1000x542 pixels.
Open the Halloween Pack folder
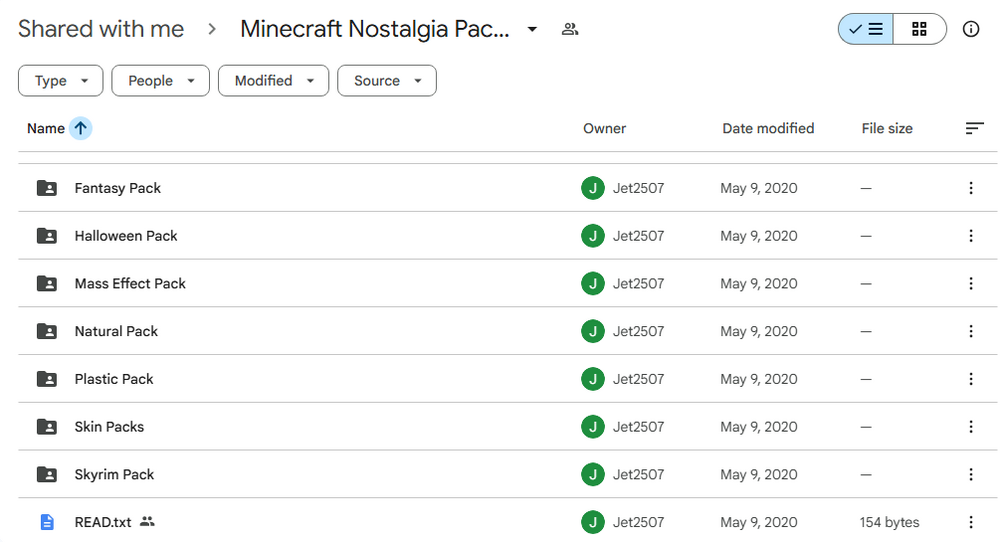coord(126,236)
